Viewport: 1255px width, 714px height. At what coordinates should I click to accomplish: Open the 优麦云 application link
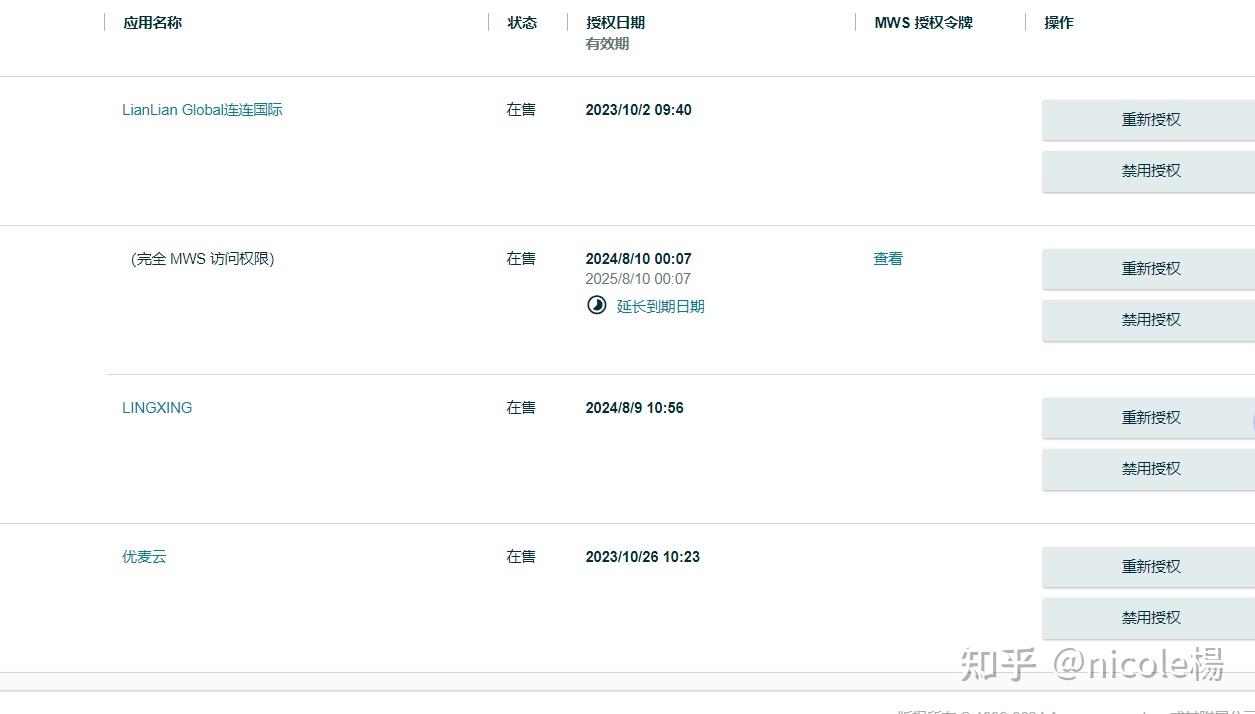144,557
